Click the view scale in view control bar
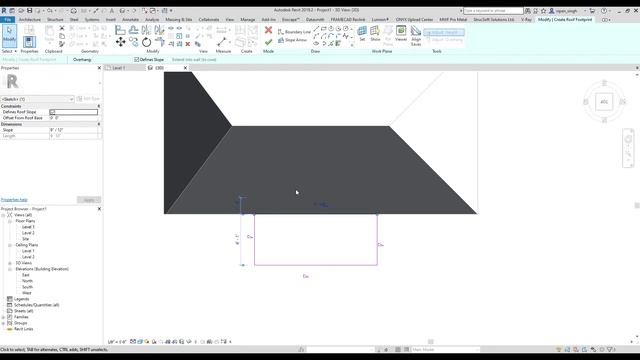 [x=117, y=342]
